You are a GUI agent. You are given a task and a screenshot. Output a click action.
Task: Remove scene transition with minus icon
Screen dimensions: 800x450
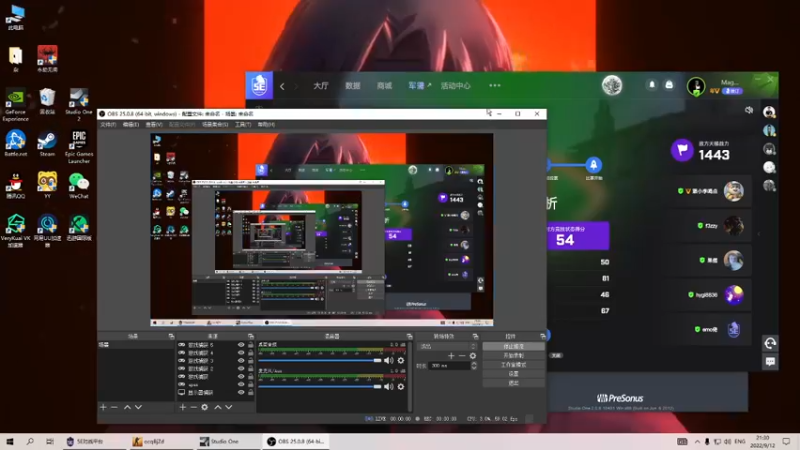[x=462, y=356]
